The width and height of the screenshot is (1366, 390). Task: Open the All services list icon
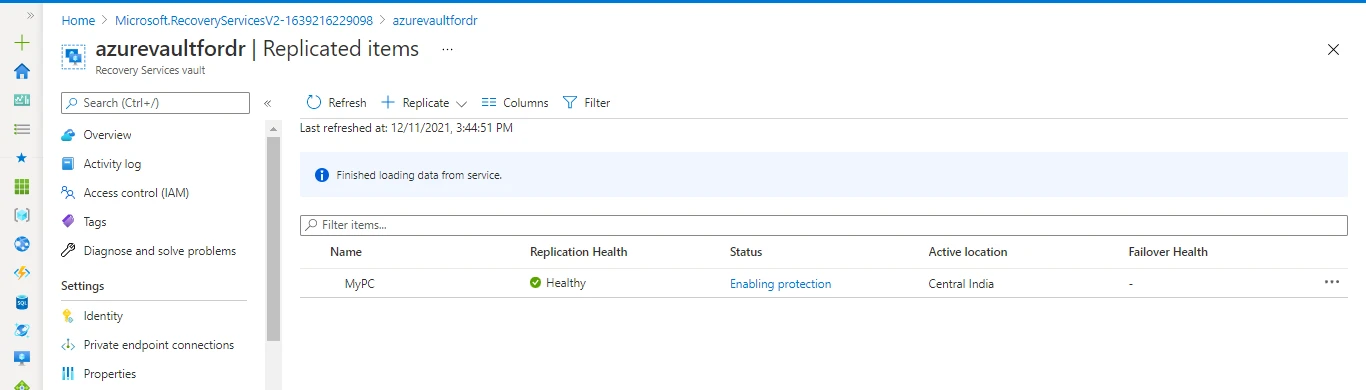click(x=22, y=129)
